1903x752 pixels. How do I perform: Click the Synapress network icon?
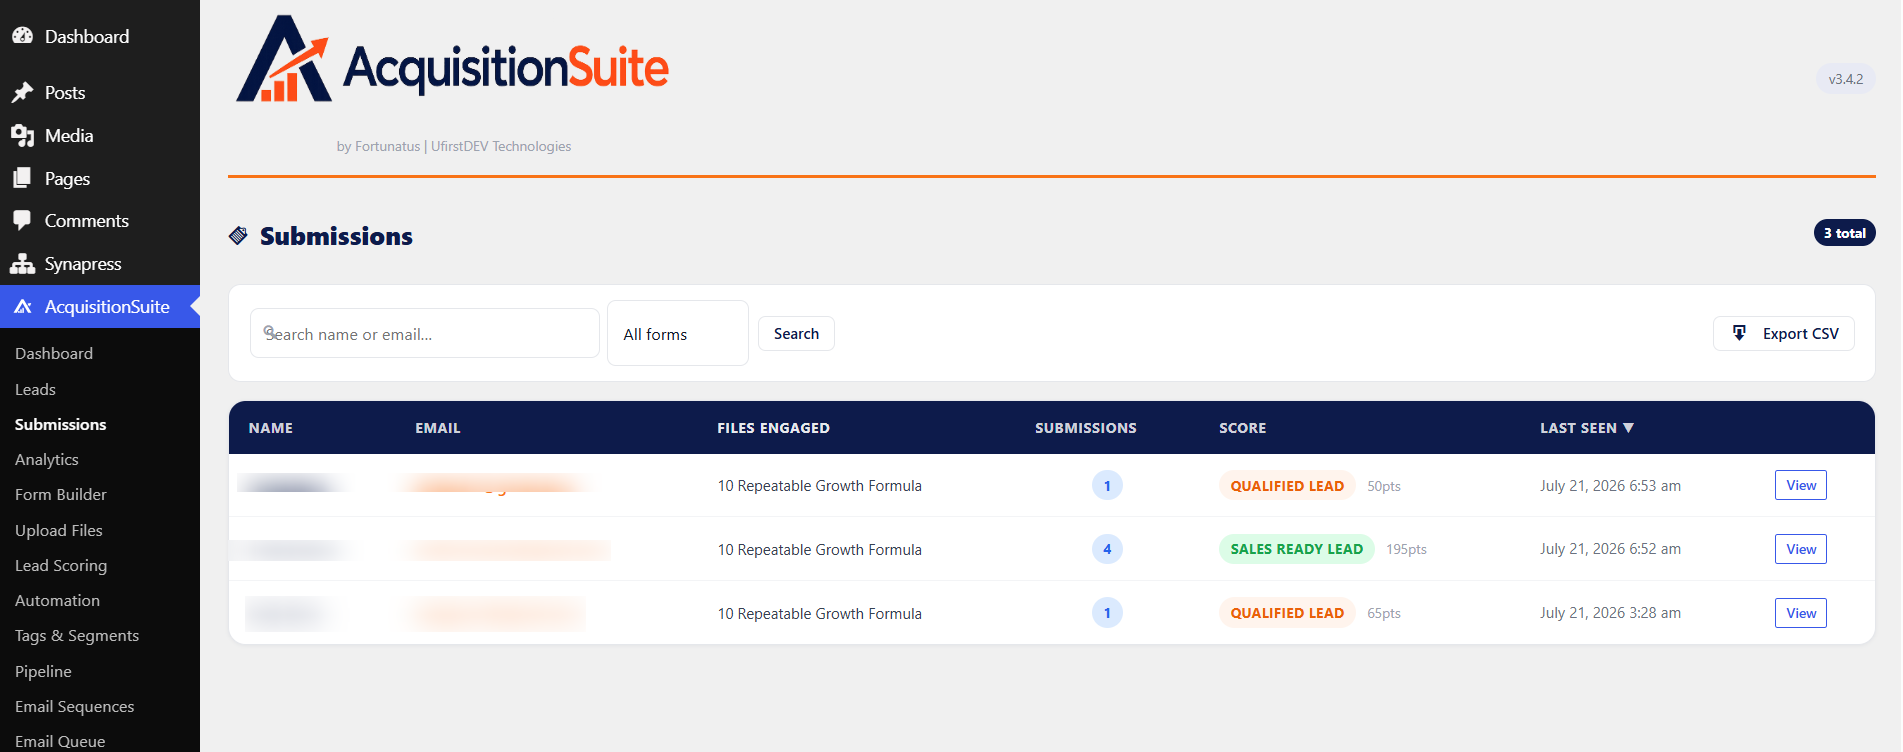tap(23, 263)
